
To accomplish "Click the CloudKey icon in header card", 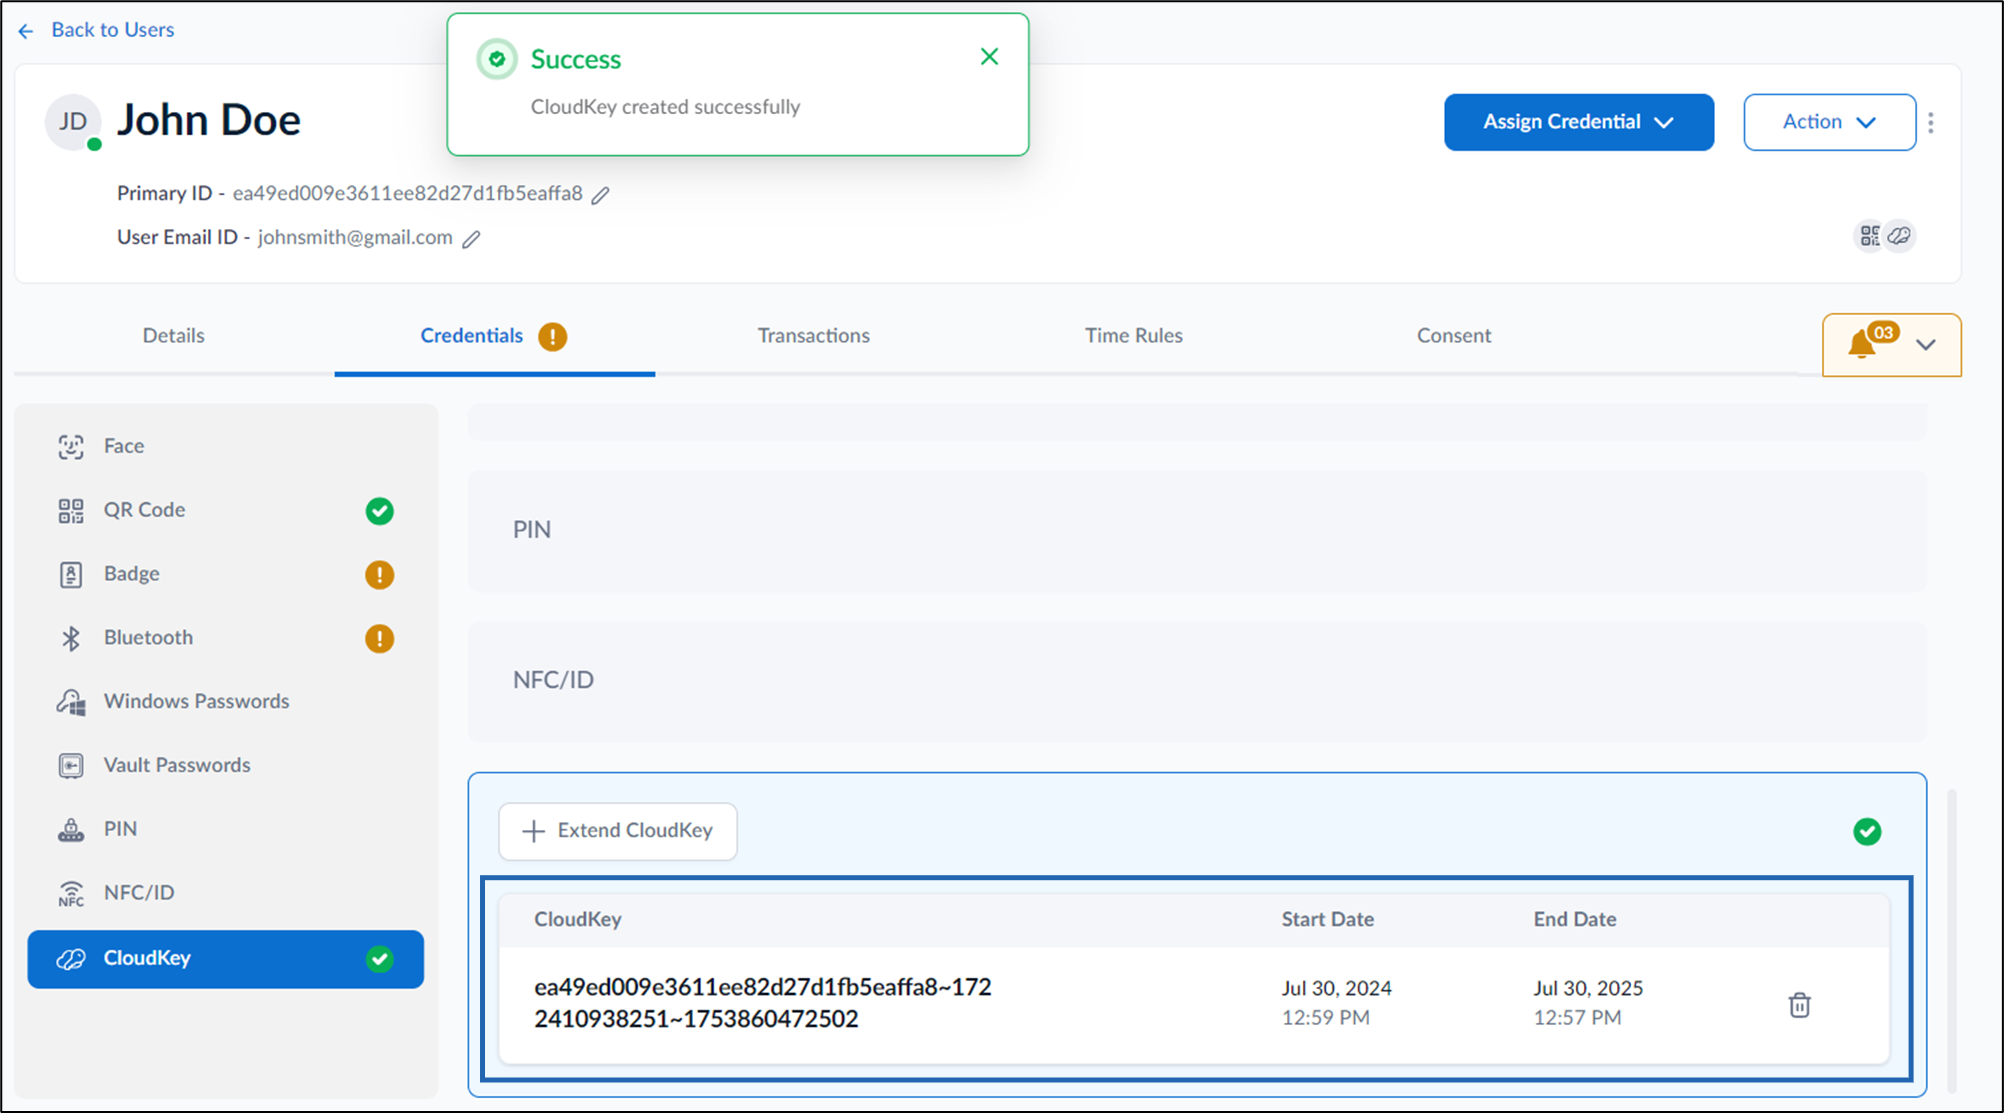I will pos(1899,236).
